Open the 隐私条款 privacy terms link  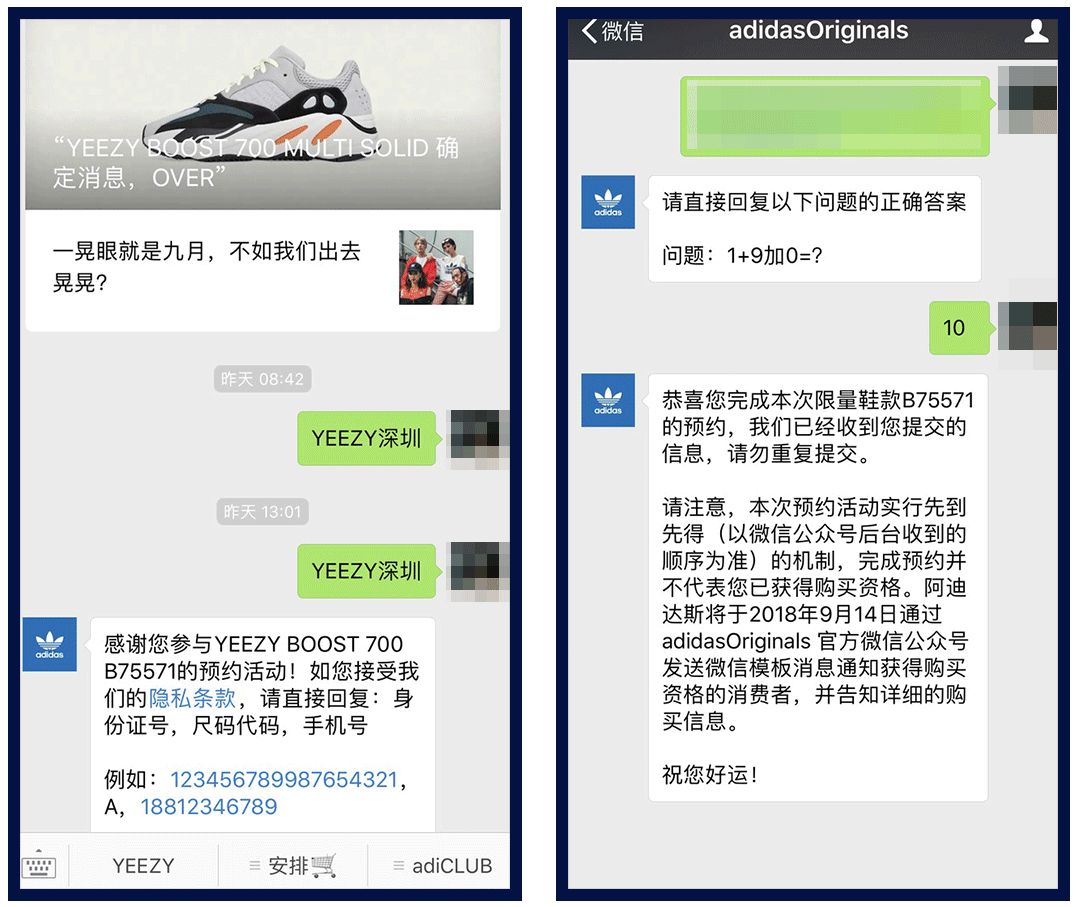(x=192, y=698)
